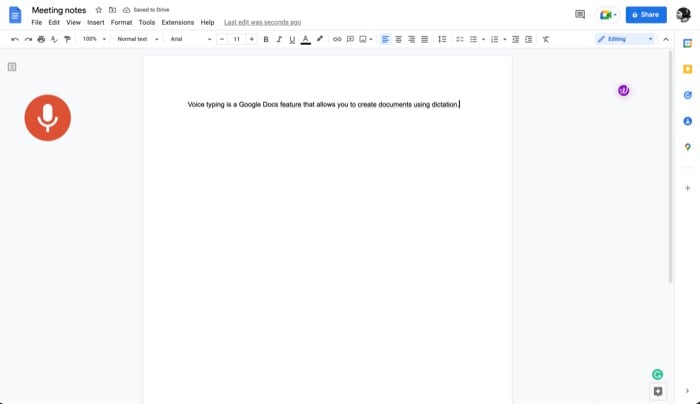Open the Google Docs home icon

click(x=15, y=15)
